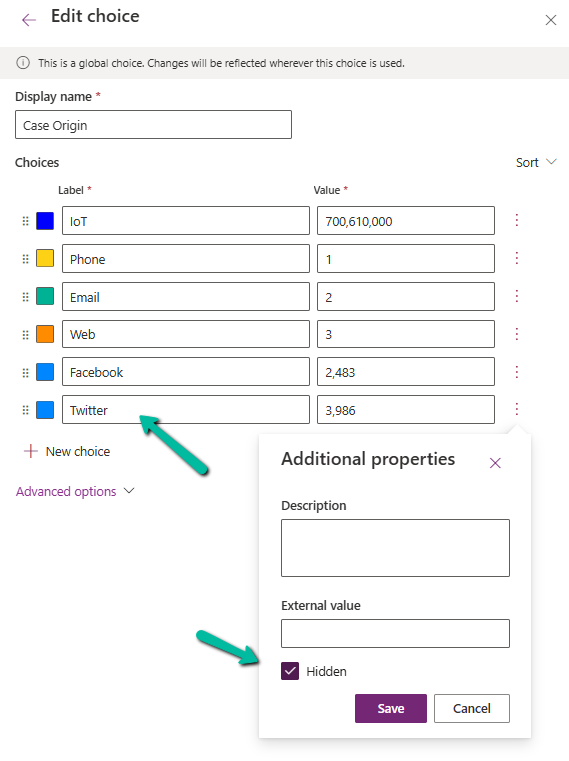Pick the yellow color swatch for Phone
The width and height of the screenshot is (569, 761).
click(x=45, y=258)
